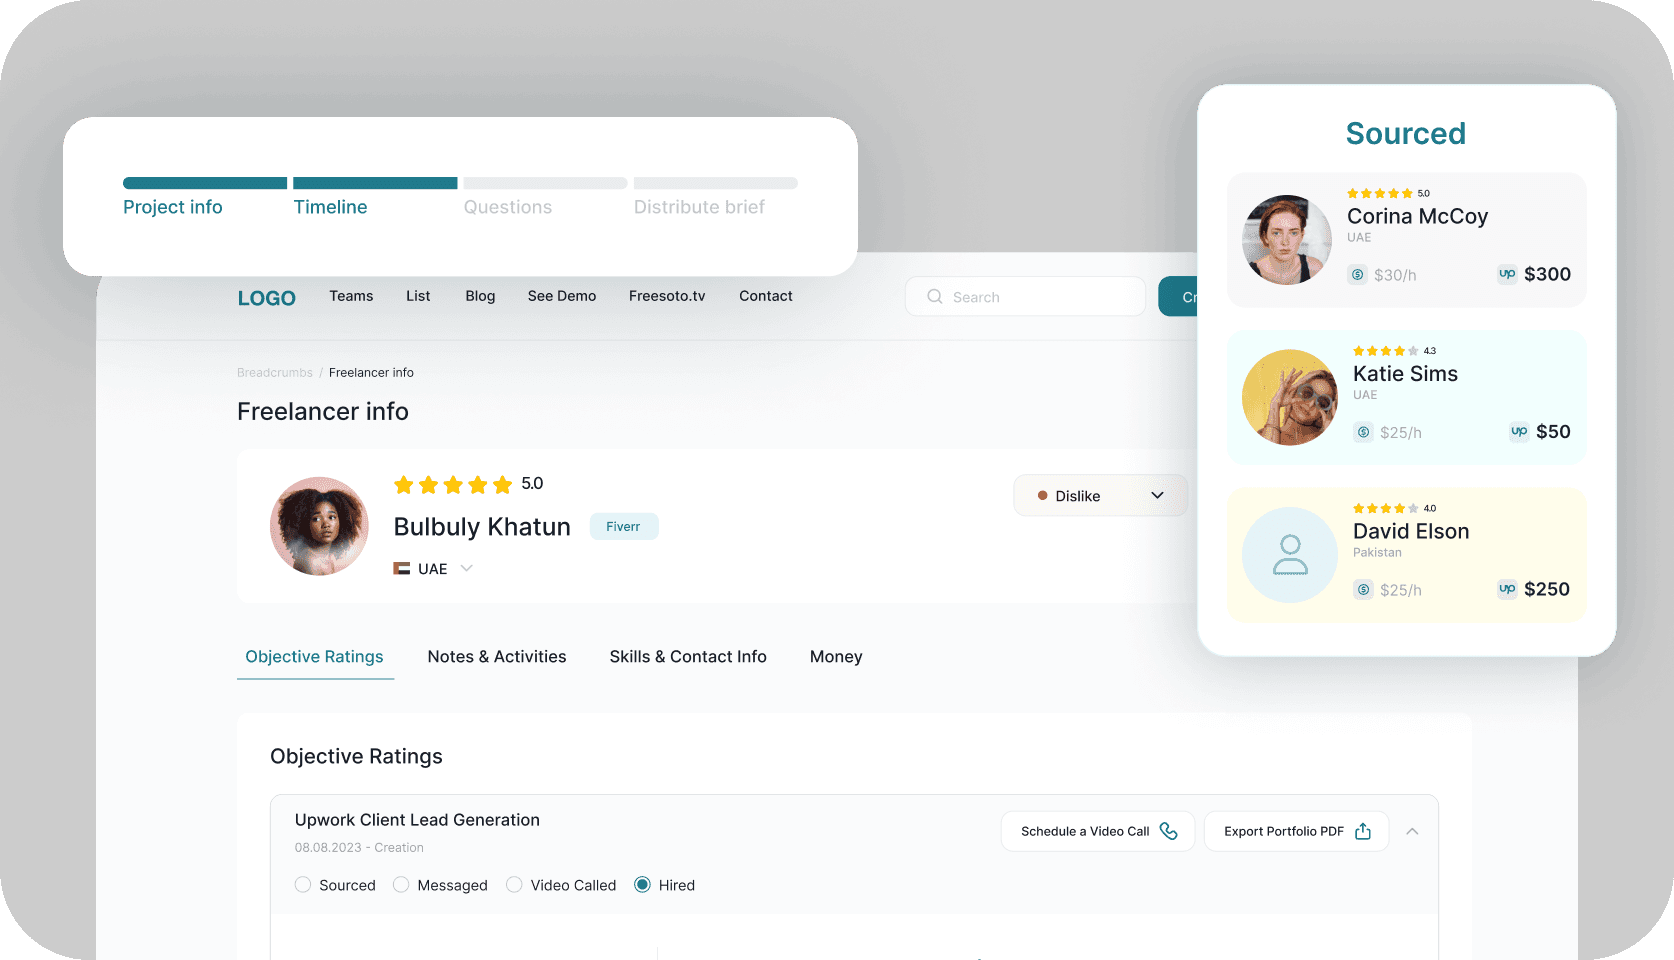Screen dimensions: 1674x960
Task: Click the star rating on Corina McCoy's card
Action: point(1380,194)
